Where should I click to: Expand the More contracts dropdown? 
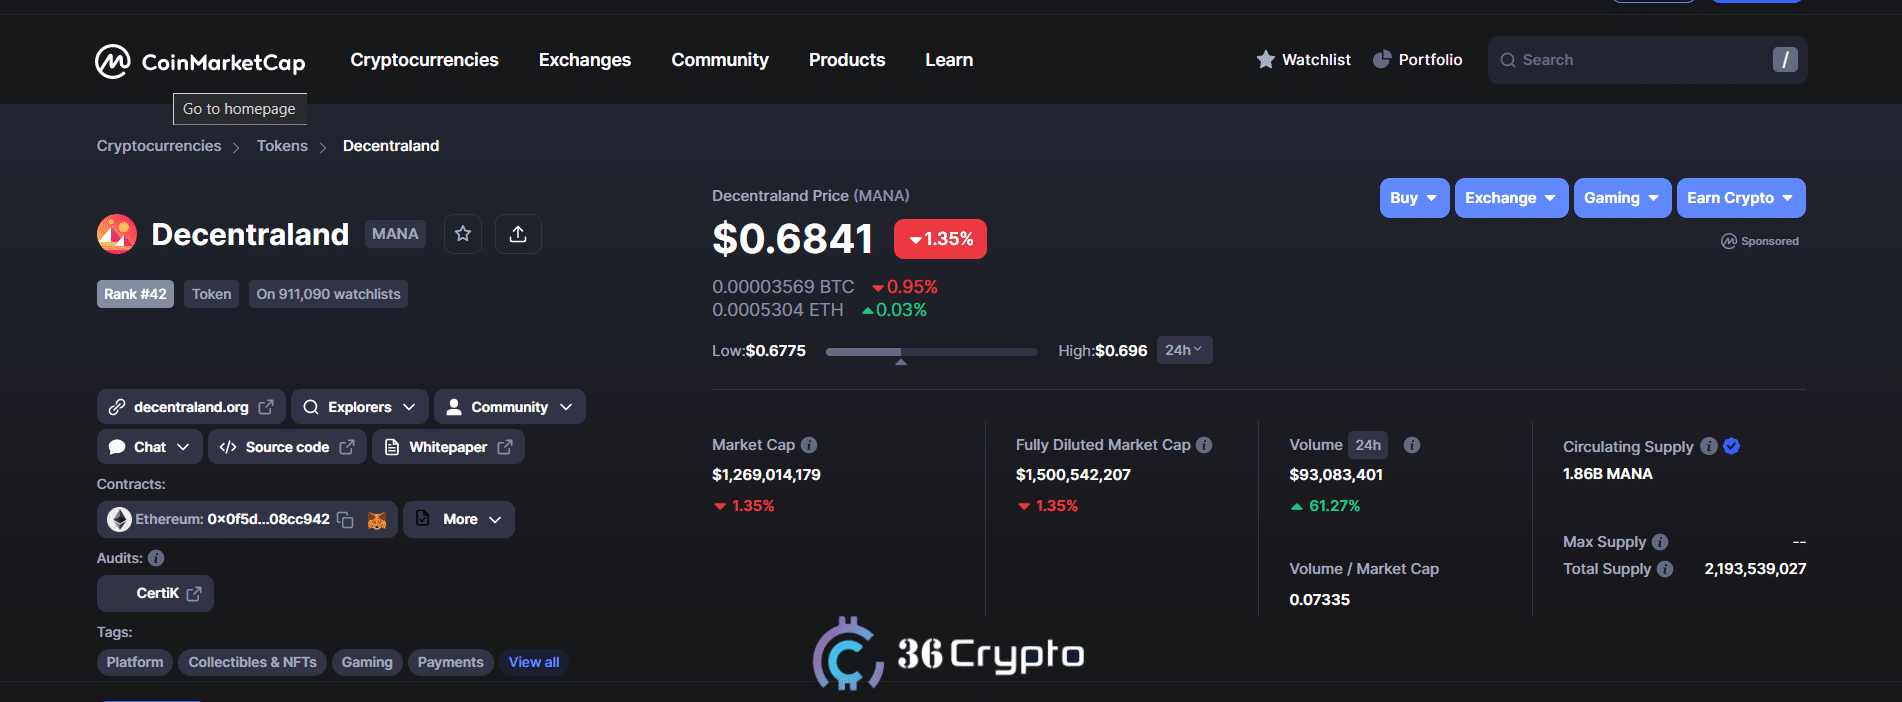[x=459, y=520]
